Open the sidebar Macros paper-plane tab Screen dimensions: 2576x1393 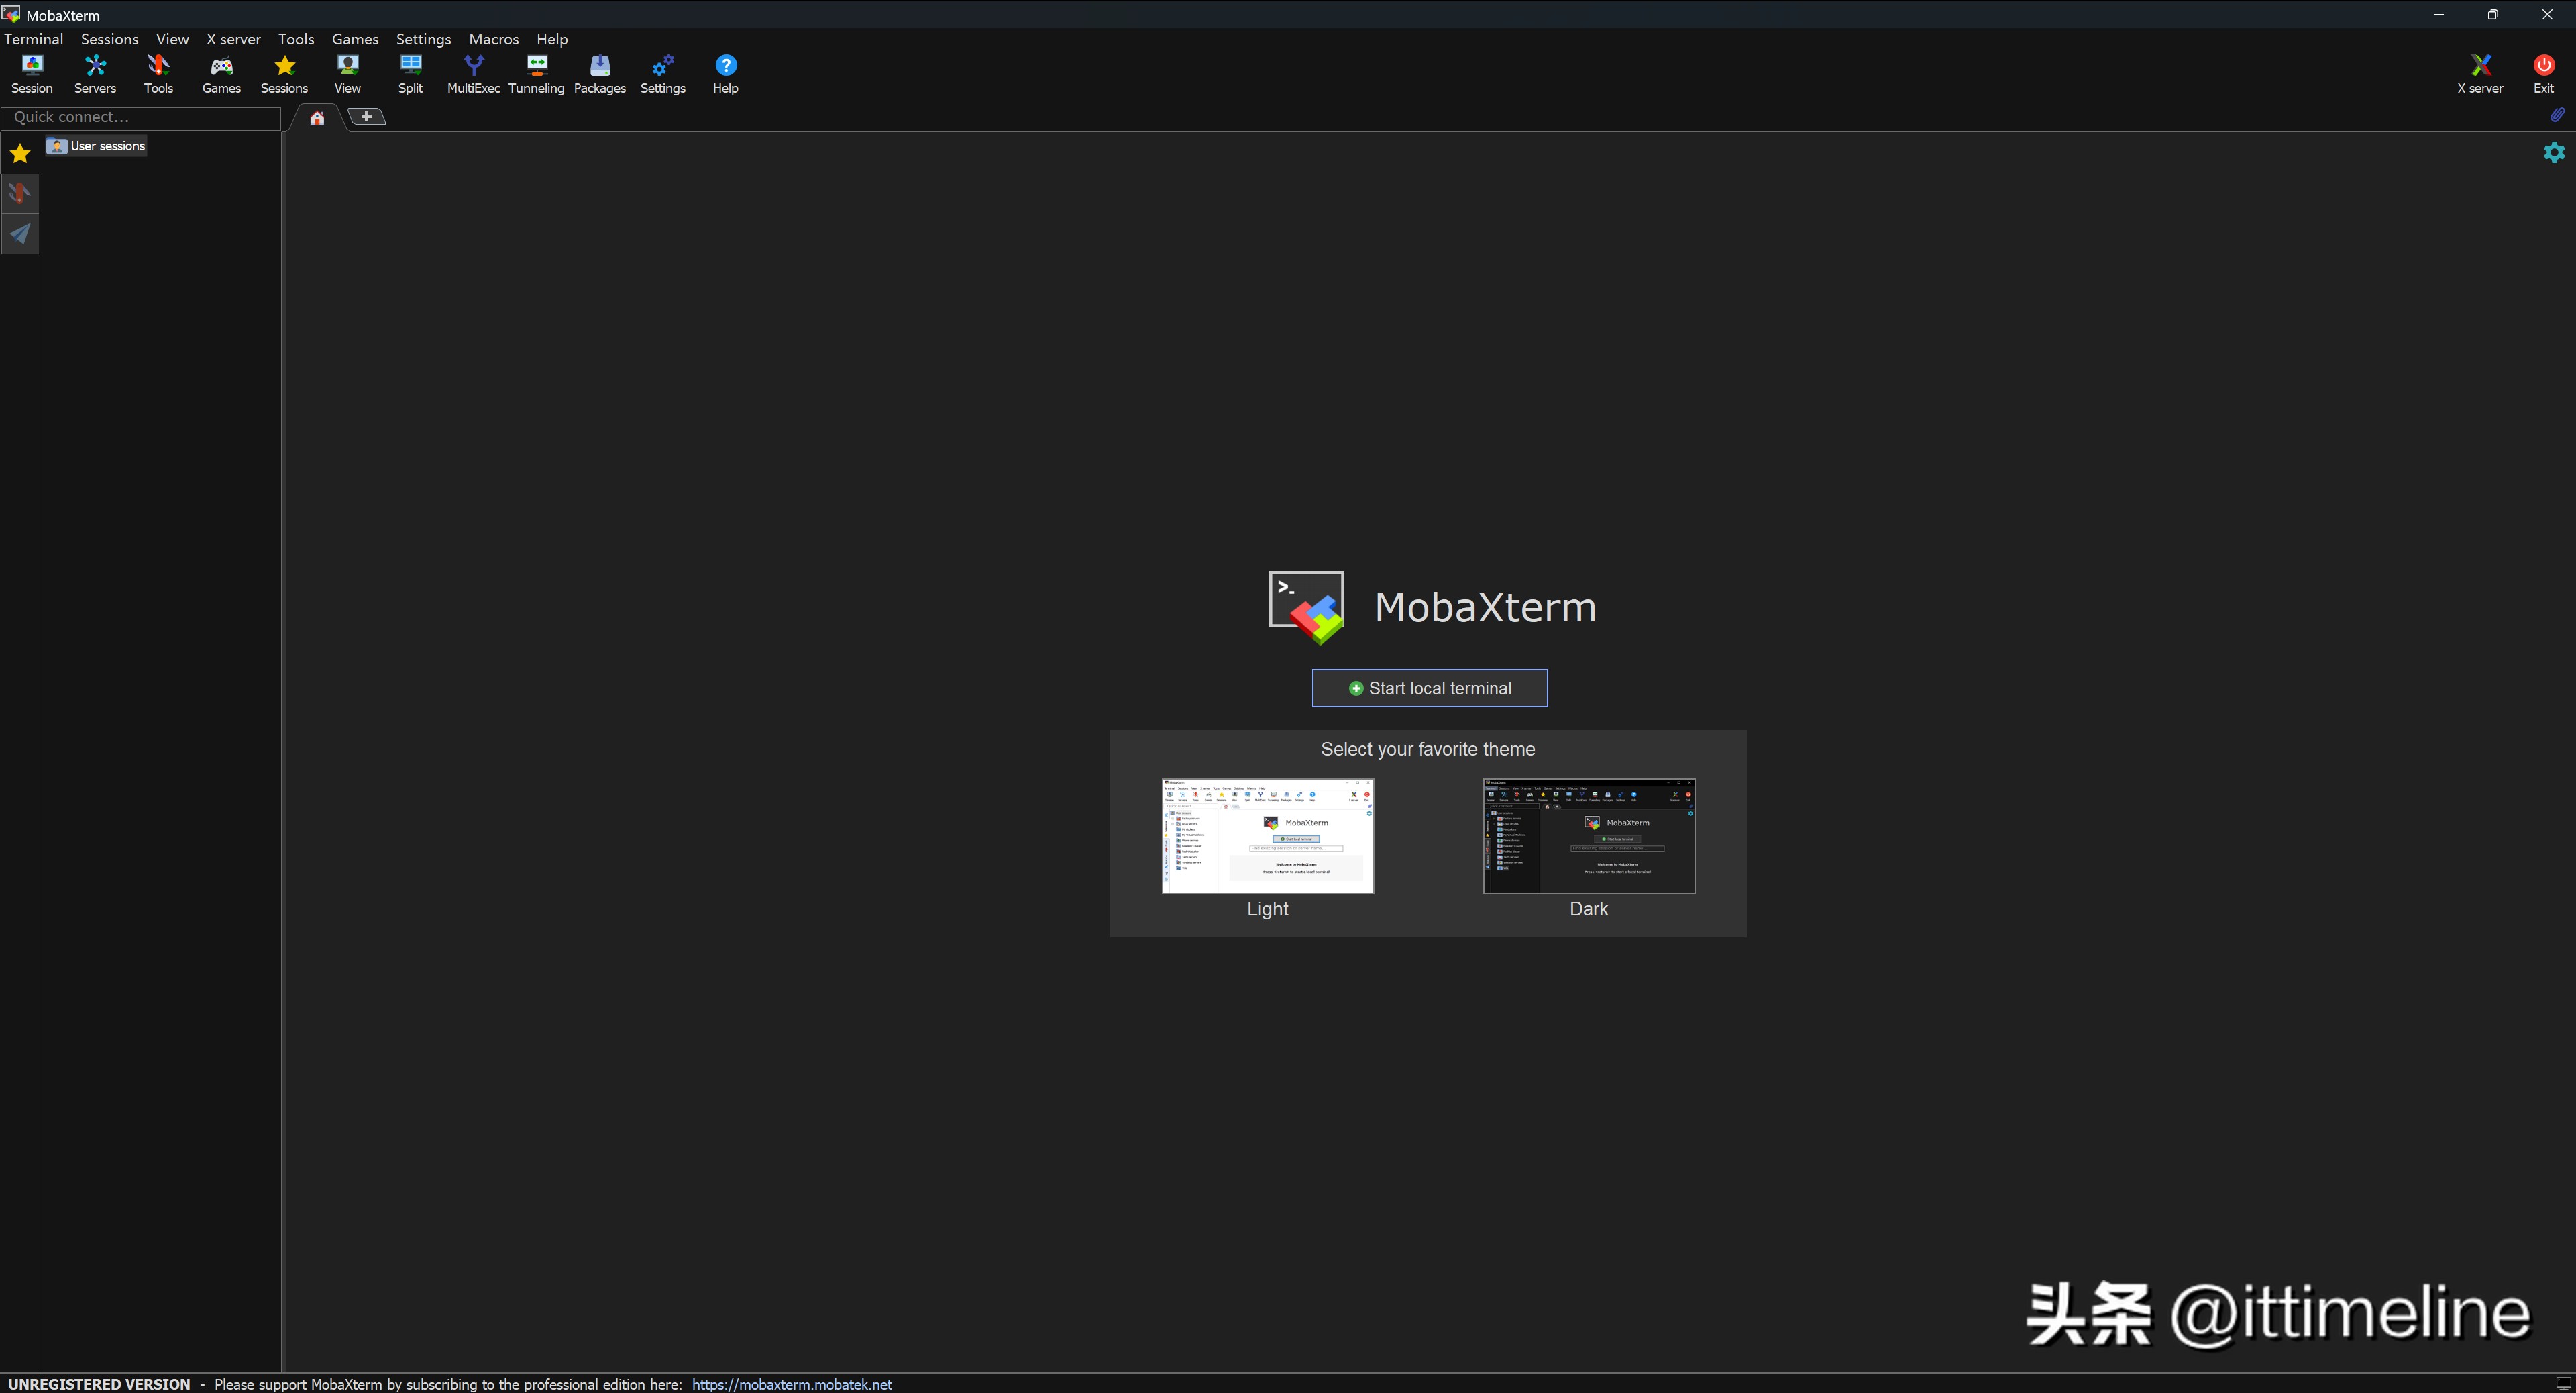[x=20, y=234]
